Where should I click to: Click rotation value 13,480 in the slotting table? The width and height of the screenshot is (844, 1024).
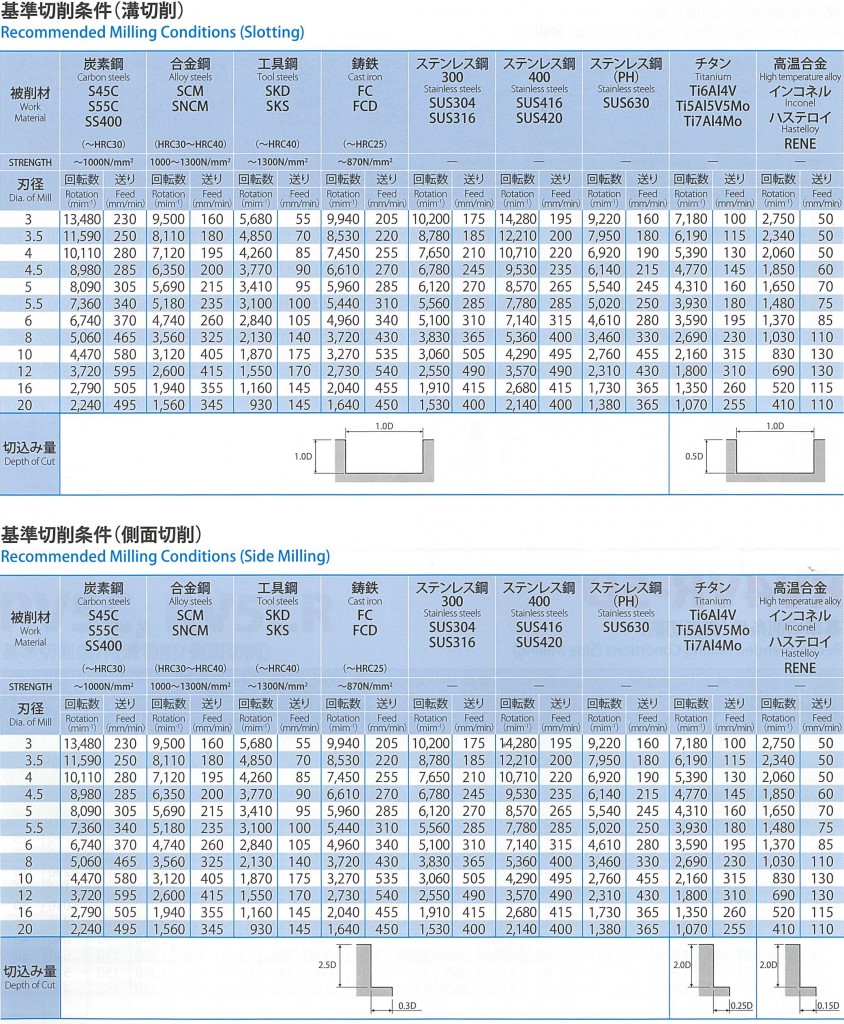[82, 219]
